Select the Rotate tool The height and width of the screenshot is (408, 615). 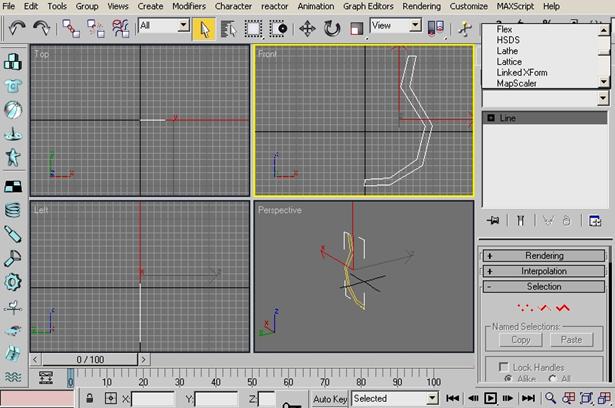(x=331, y=28)
